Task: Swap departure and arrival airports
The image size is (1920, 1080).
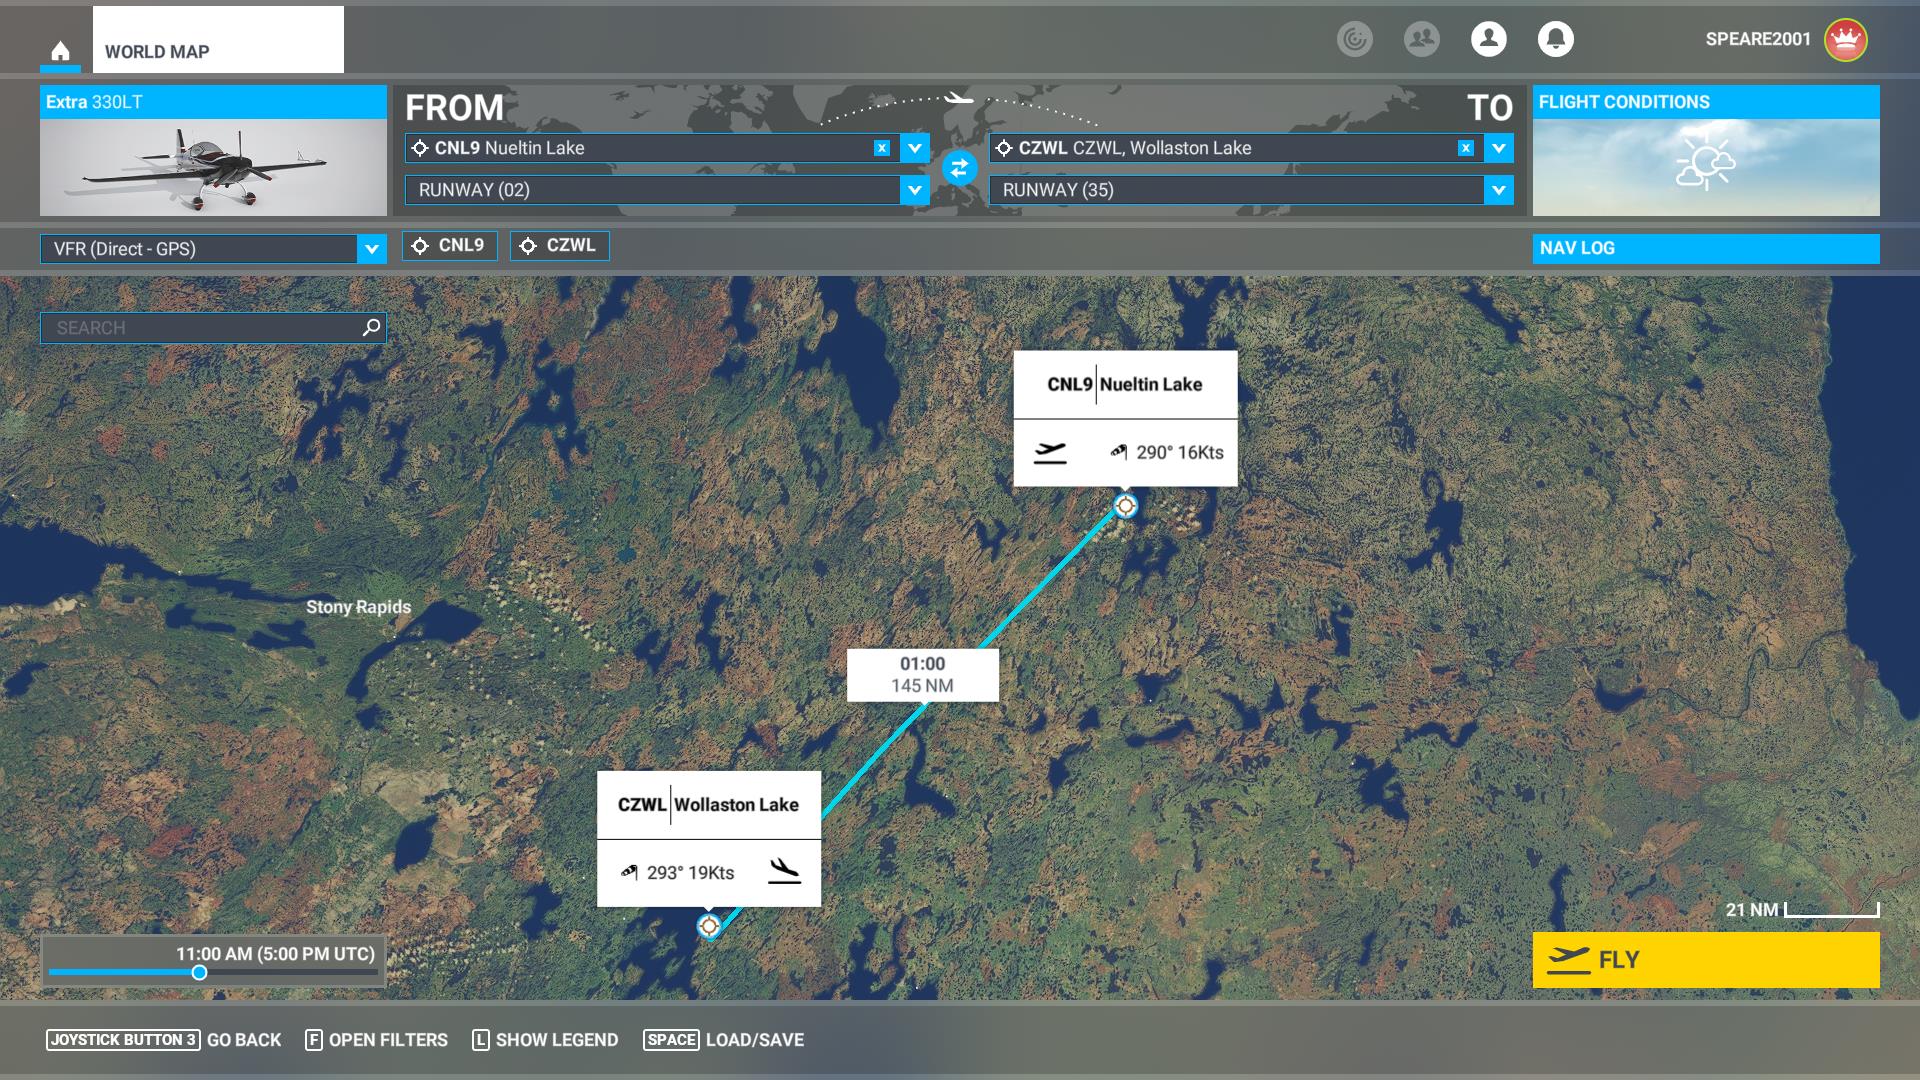Action: (959, 168)
